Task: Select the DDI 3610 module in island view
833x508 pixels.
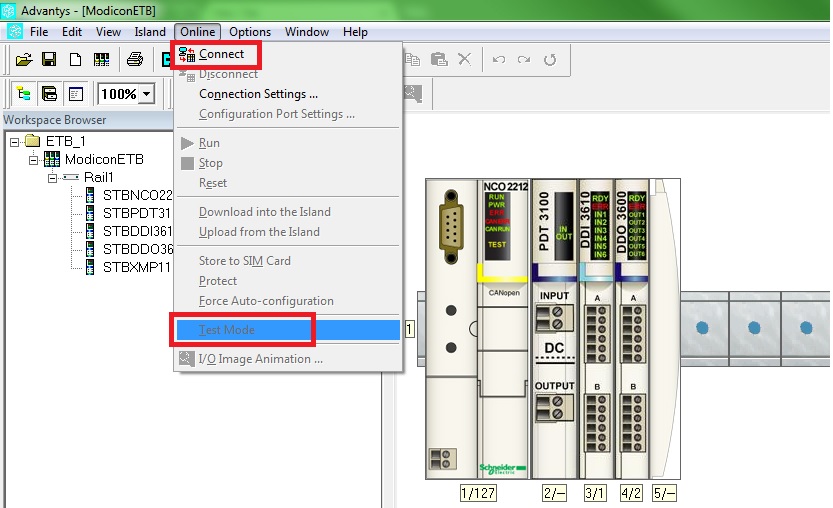Action: click(x=596, y=328)
